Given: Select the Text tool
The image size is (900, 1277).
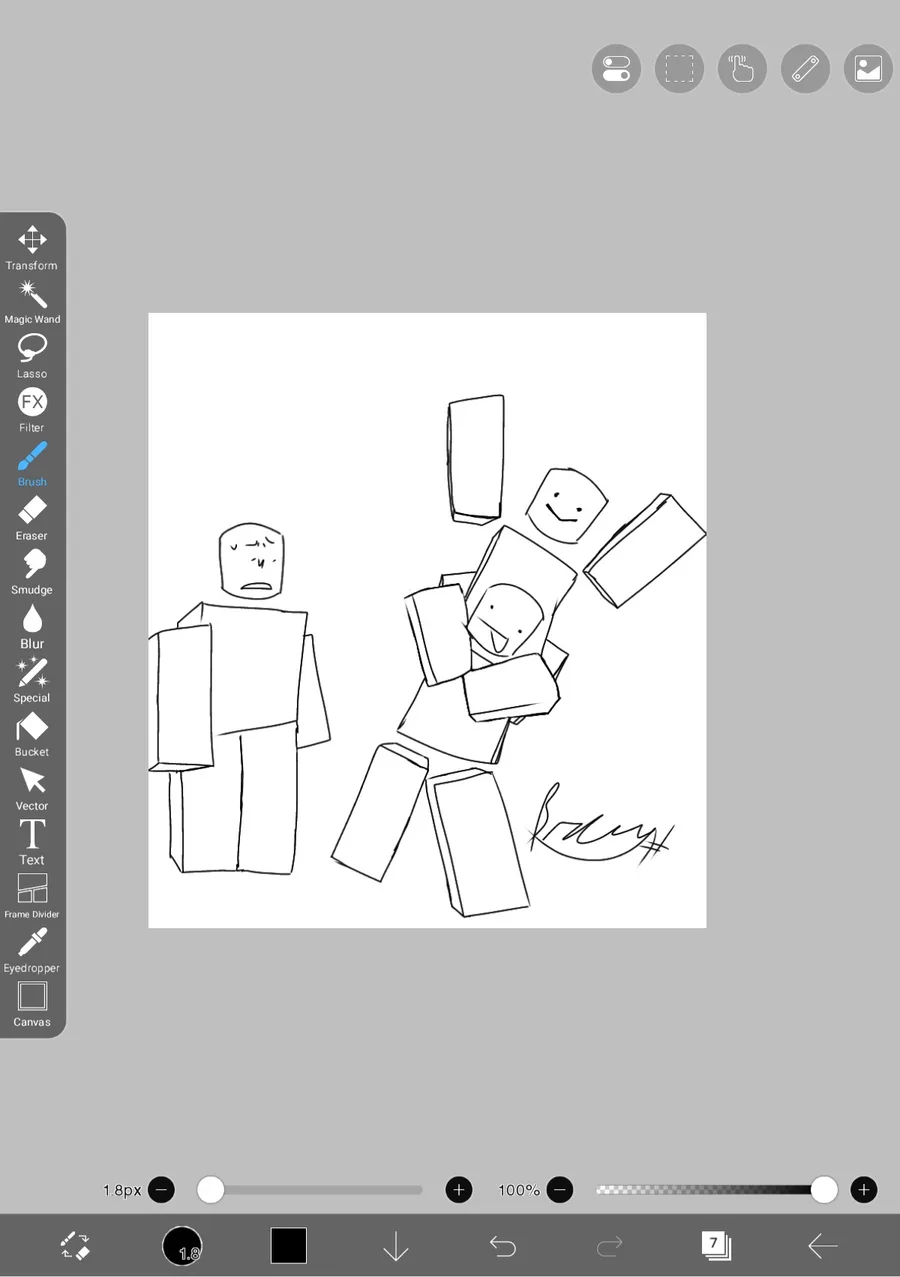Looking at the screenshot, I should click(32, 842).
